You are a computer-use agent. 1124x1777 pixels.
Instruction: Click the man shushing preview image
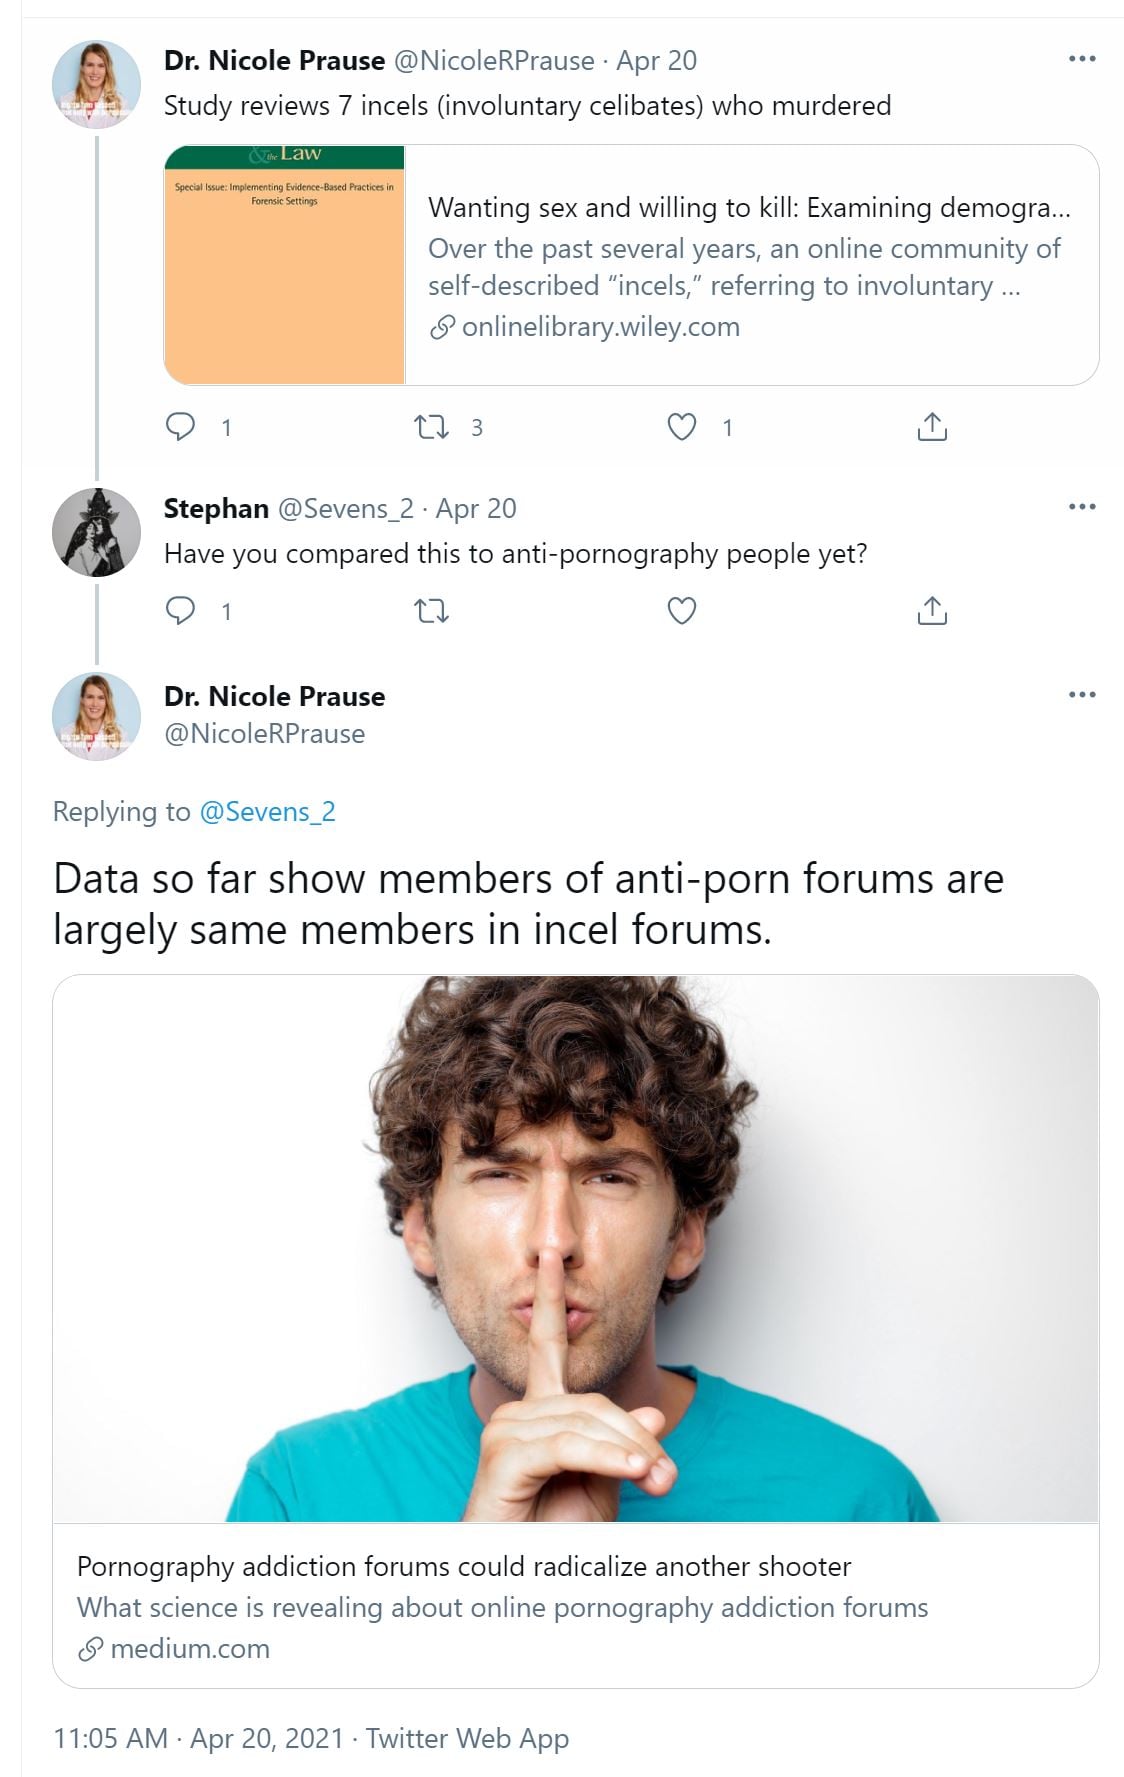pyautogui.click(x=575, y=1248)
